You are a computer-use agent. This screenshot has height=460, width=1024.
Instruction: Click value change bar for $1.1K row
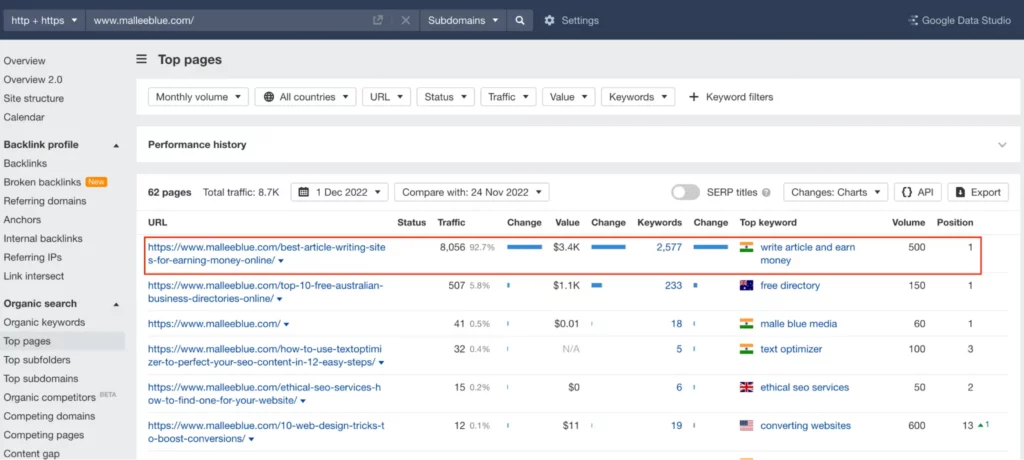coord(596,286)
